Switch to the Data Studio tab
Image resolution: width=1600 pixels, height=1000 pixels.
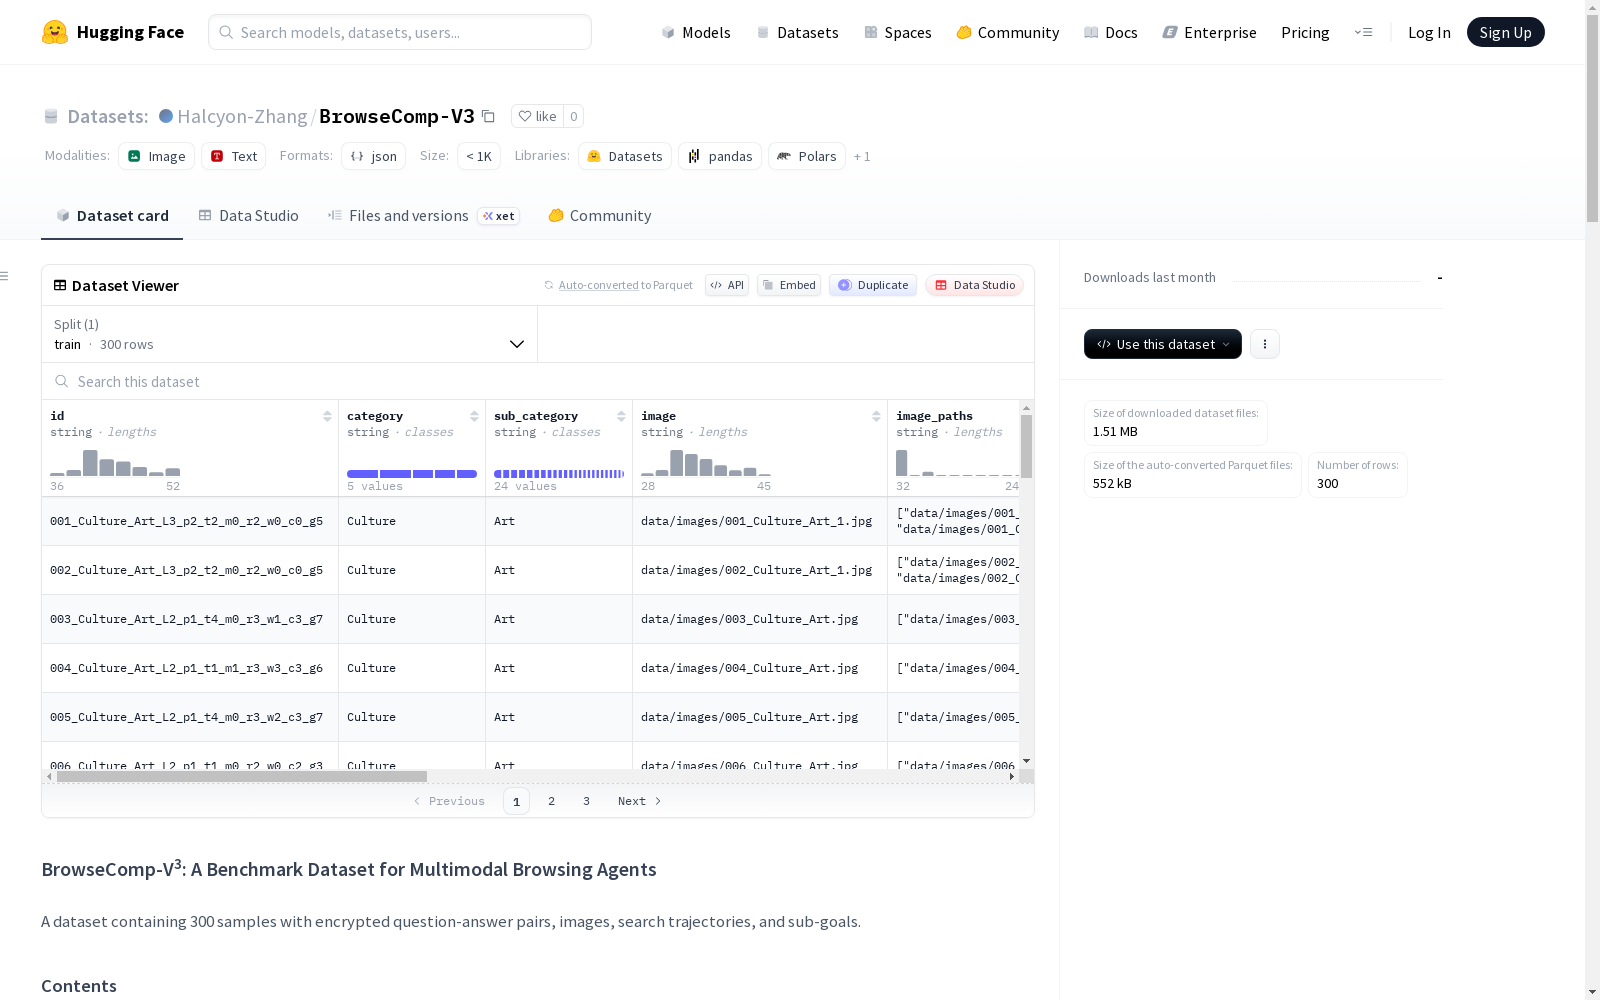pyautogui.click(x=249, y=216)
